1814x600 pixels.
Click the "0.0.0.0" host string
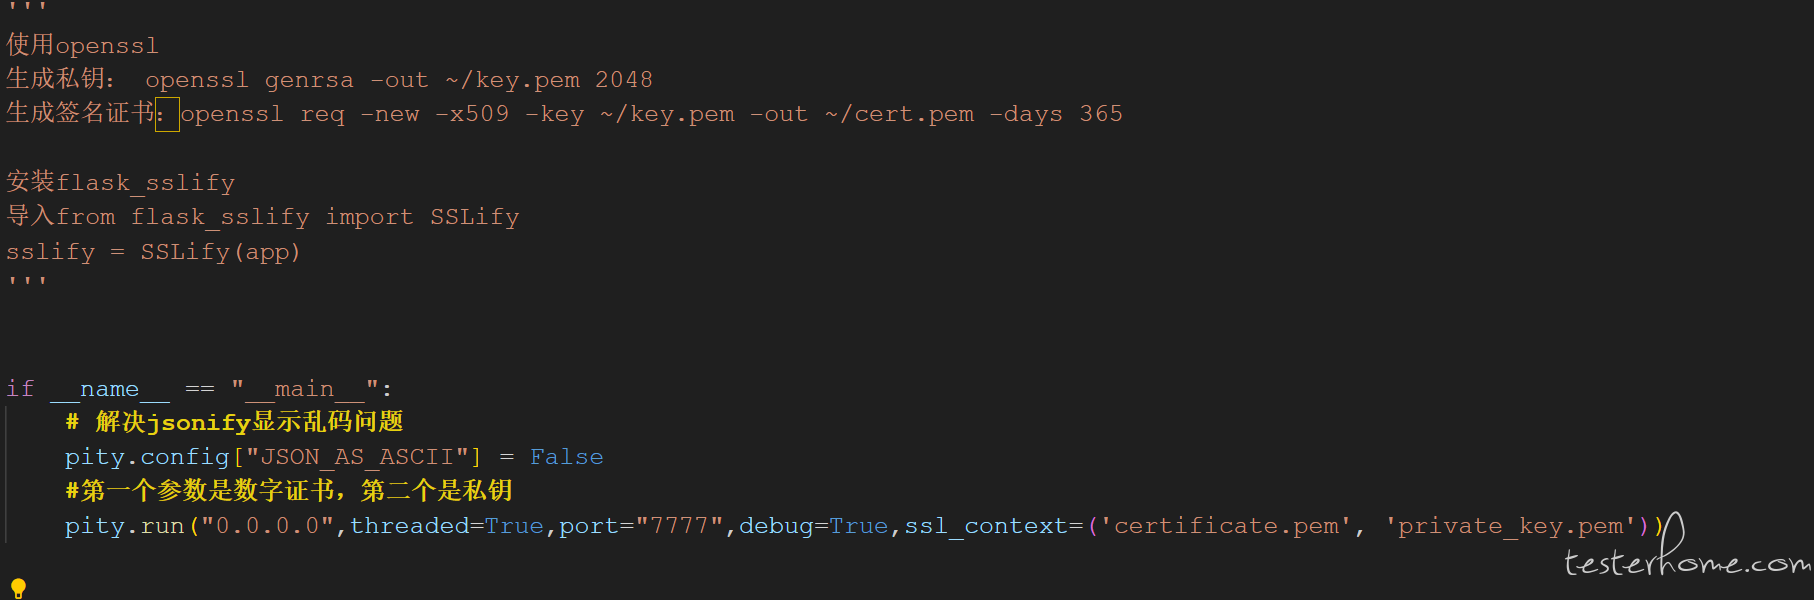coord(267,526)
